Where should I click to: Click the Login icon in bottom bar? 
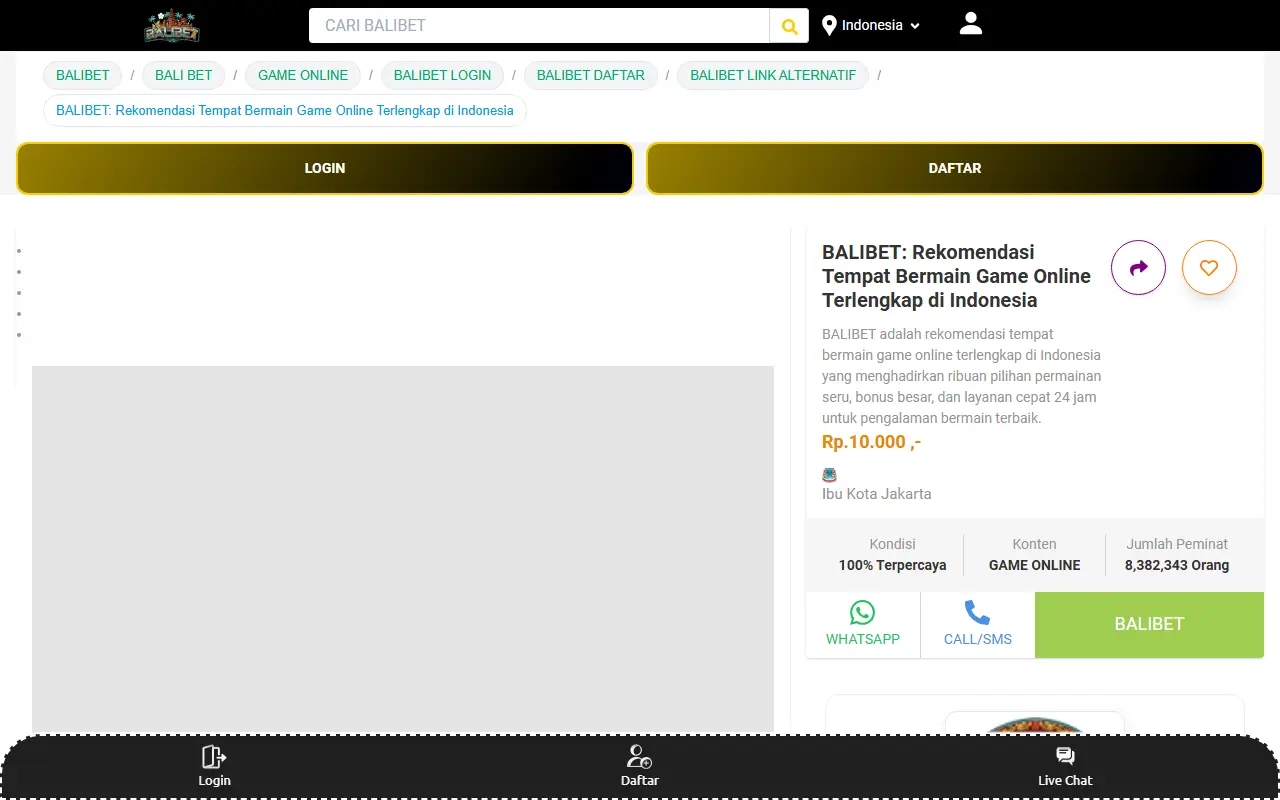[x=214, y=756]
